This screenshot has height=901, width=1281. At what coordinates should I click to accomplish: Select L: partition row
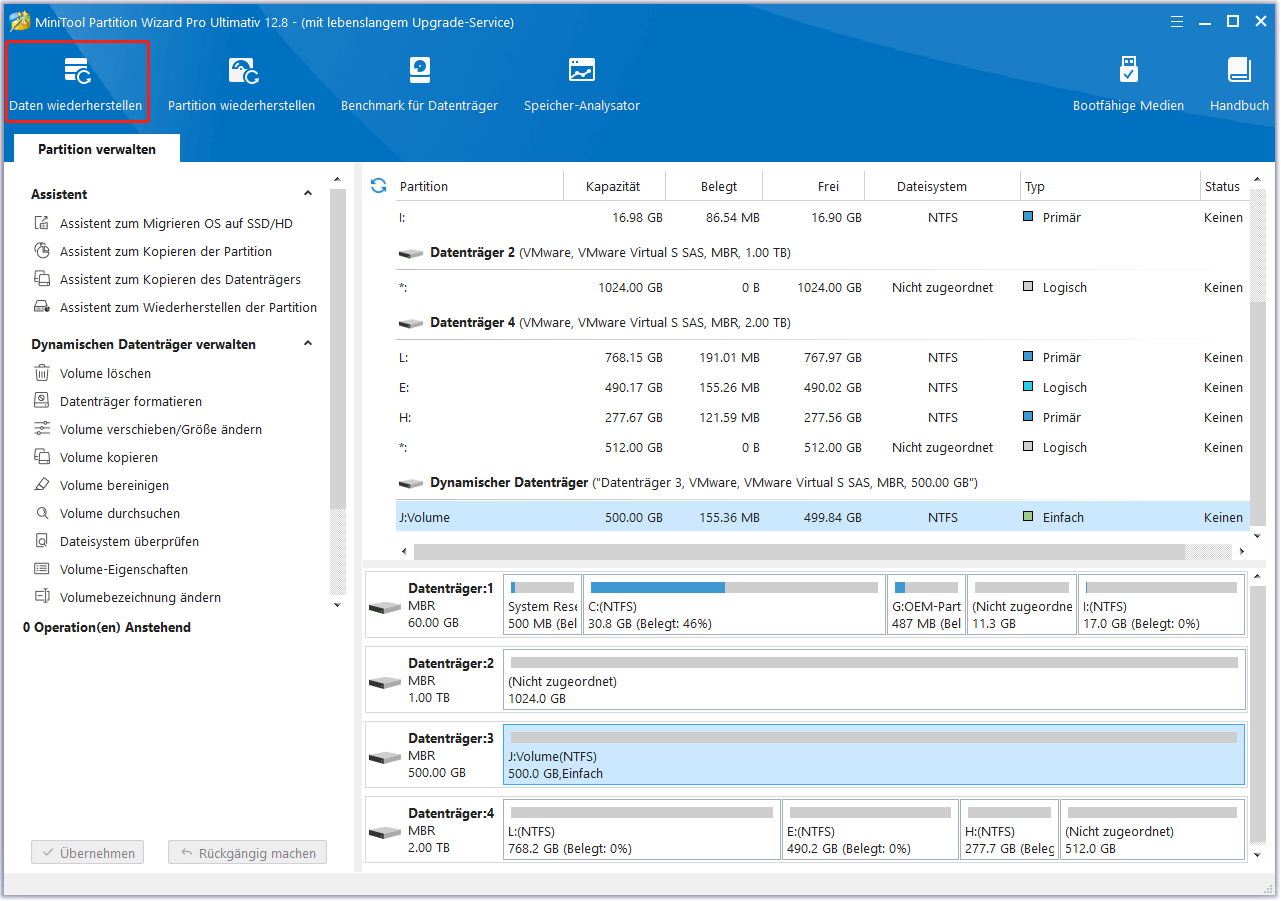pos(822,358)
